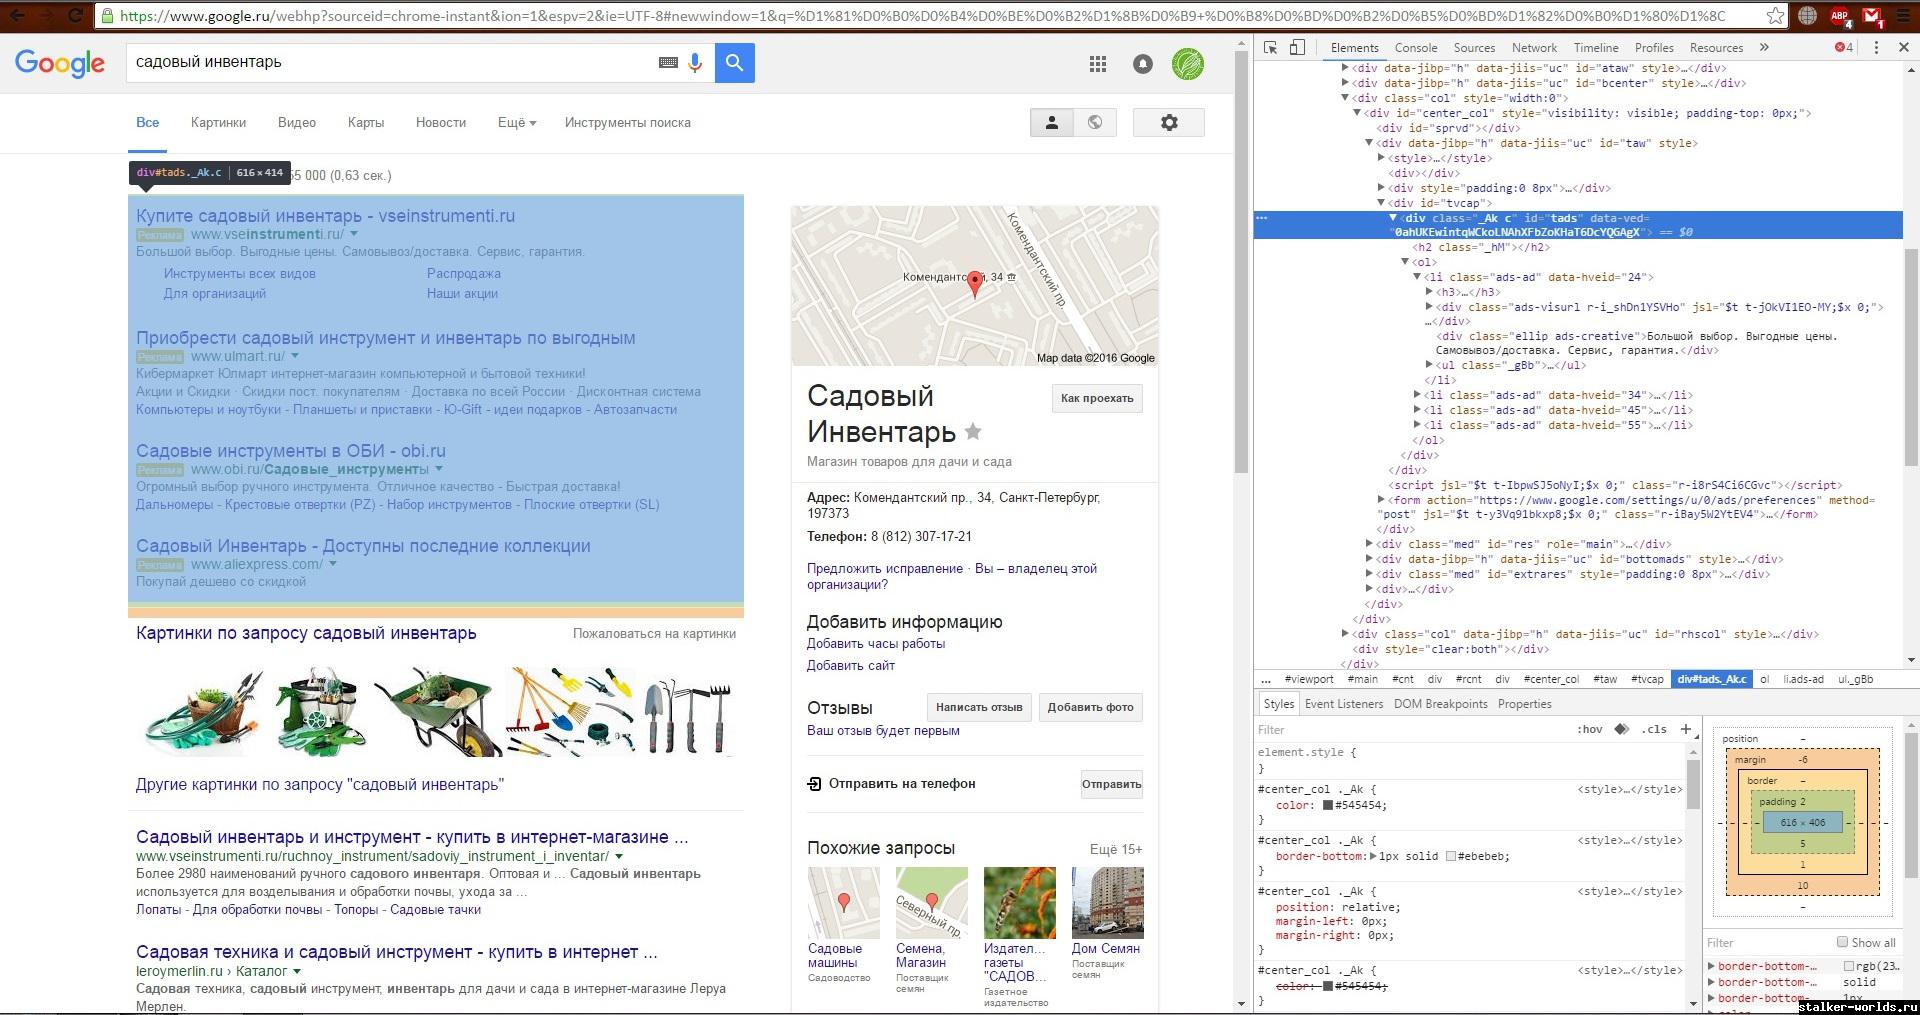Open the Добавить часы работы link

coord(876,644)
